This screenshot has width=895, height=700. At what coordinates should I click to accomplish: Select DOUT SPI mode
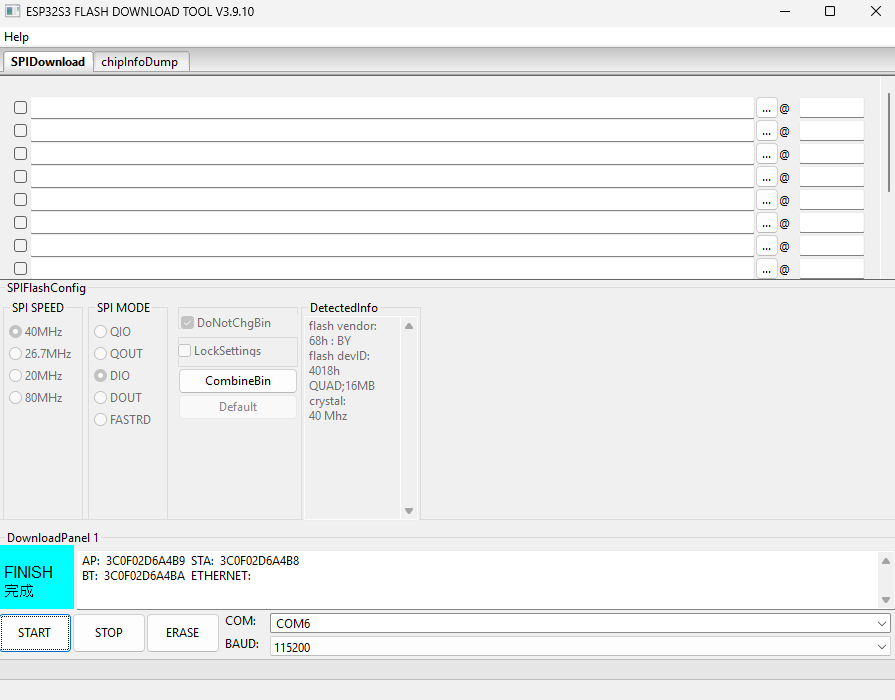point(118,398)
